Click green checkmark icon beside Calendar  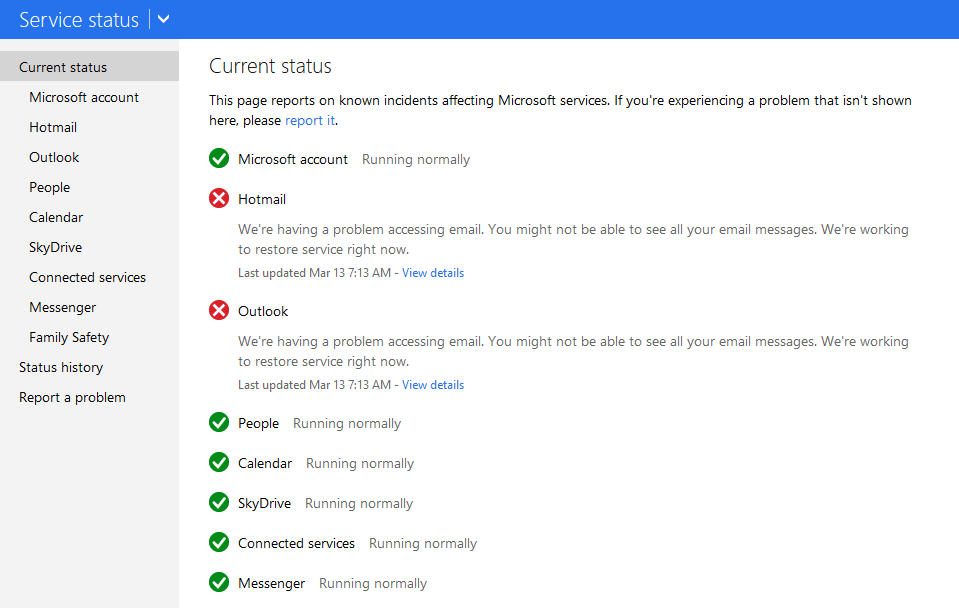(219, 462)
